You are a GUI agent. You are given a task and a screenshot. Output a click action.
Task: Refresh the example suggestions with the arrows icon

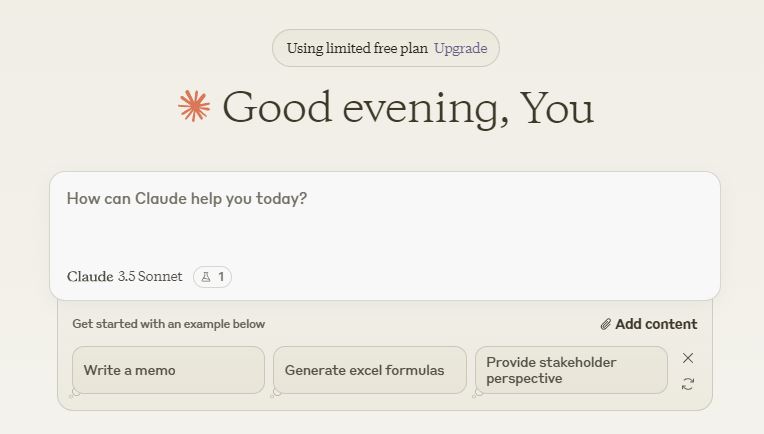[x=688, y=384]
